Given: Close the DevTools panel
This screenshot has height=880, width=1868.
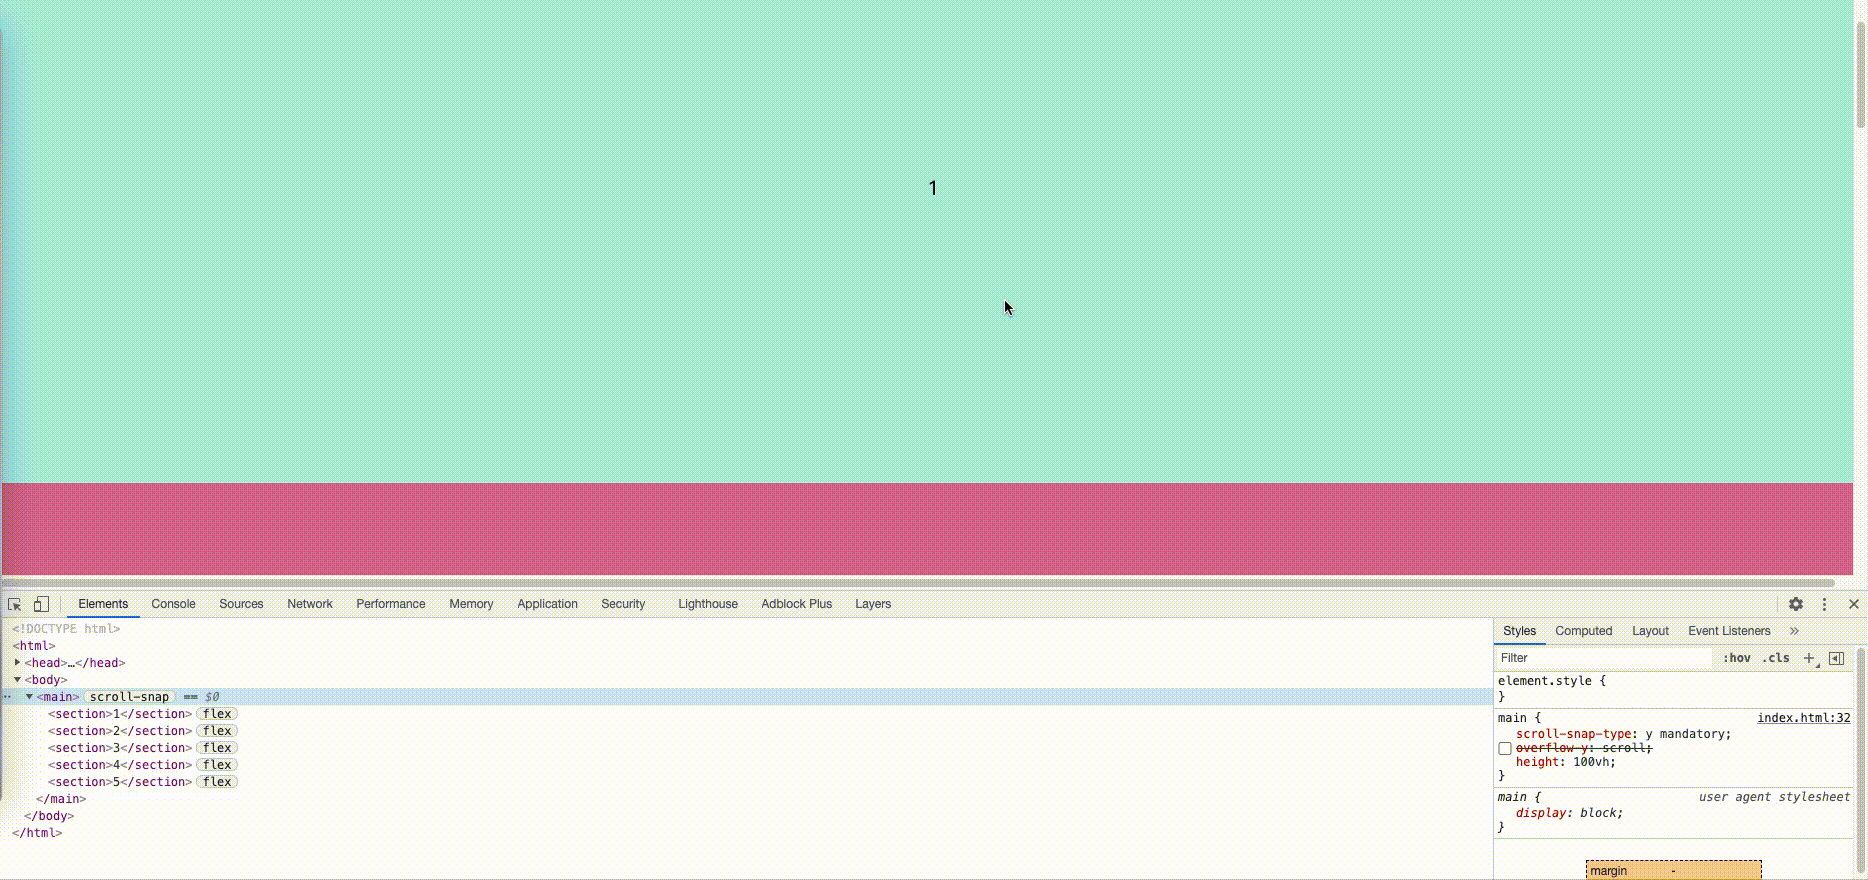Looking at the screenshot, I should [x=1854, y=604].
